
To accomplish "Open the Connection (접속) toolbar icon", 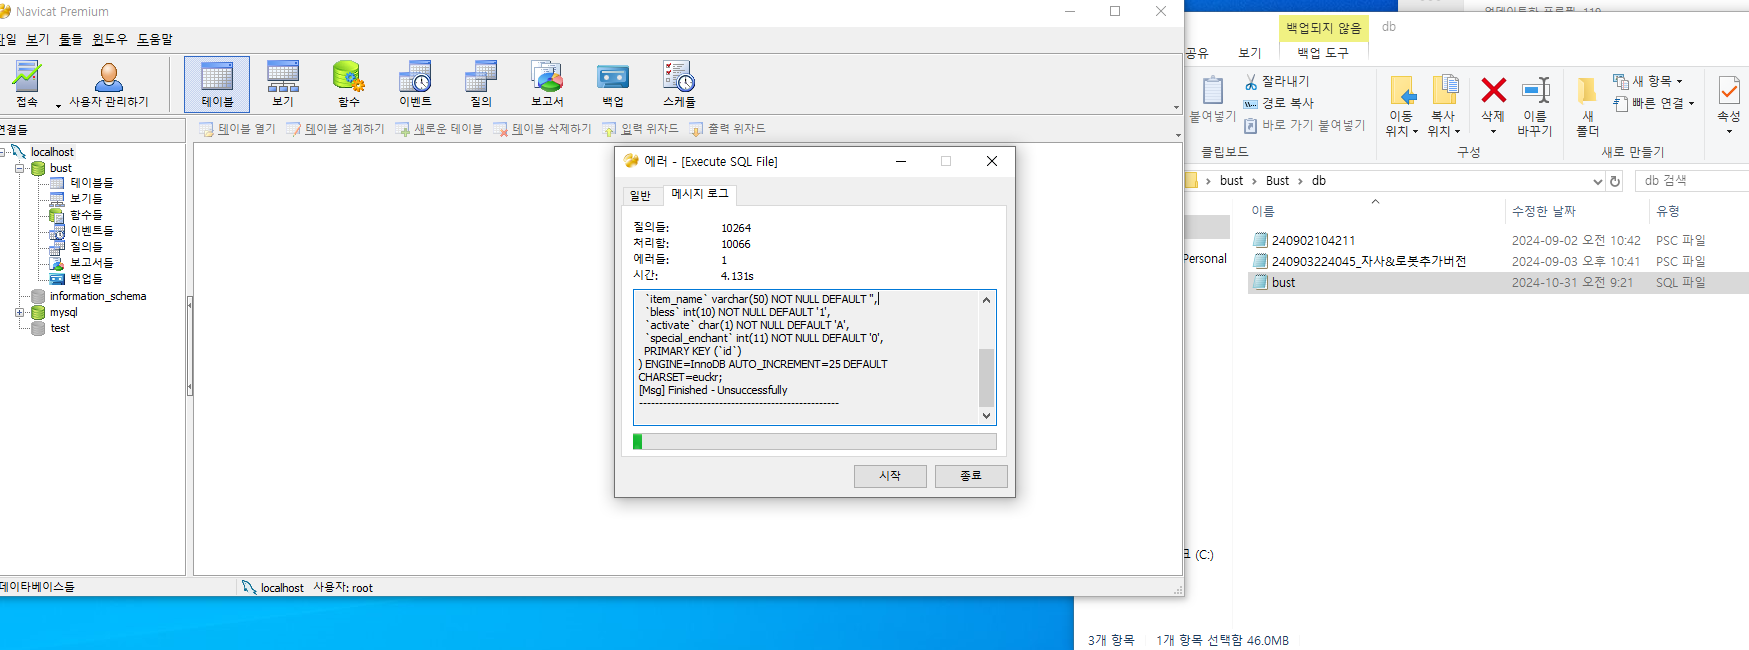I will click(x=27, y=84).
